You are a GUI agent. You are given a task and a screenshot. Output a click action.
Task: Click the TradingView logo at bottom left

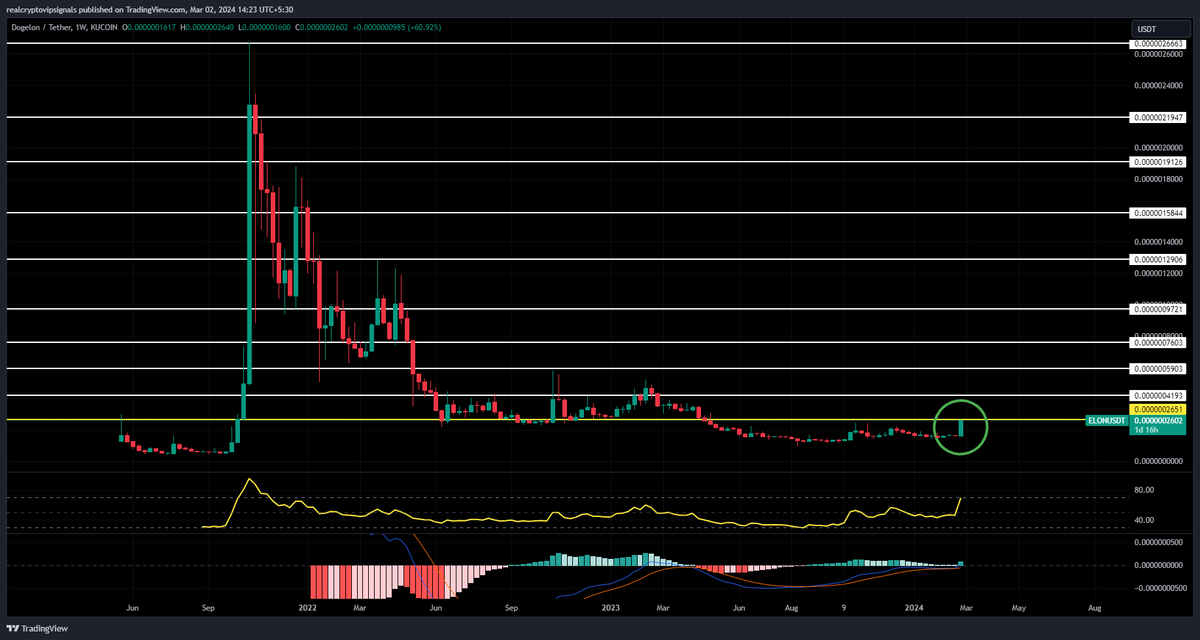[x=37, y=628]
